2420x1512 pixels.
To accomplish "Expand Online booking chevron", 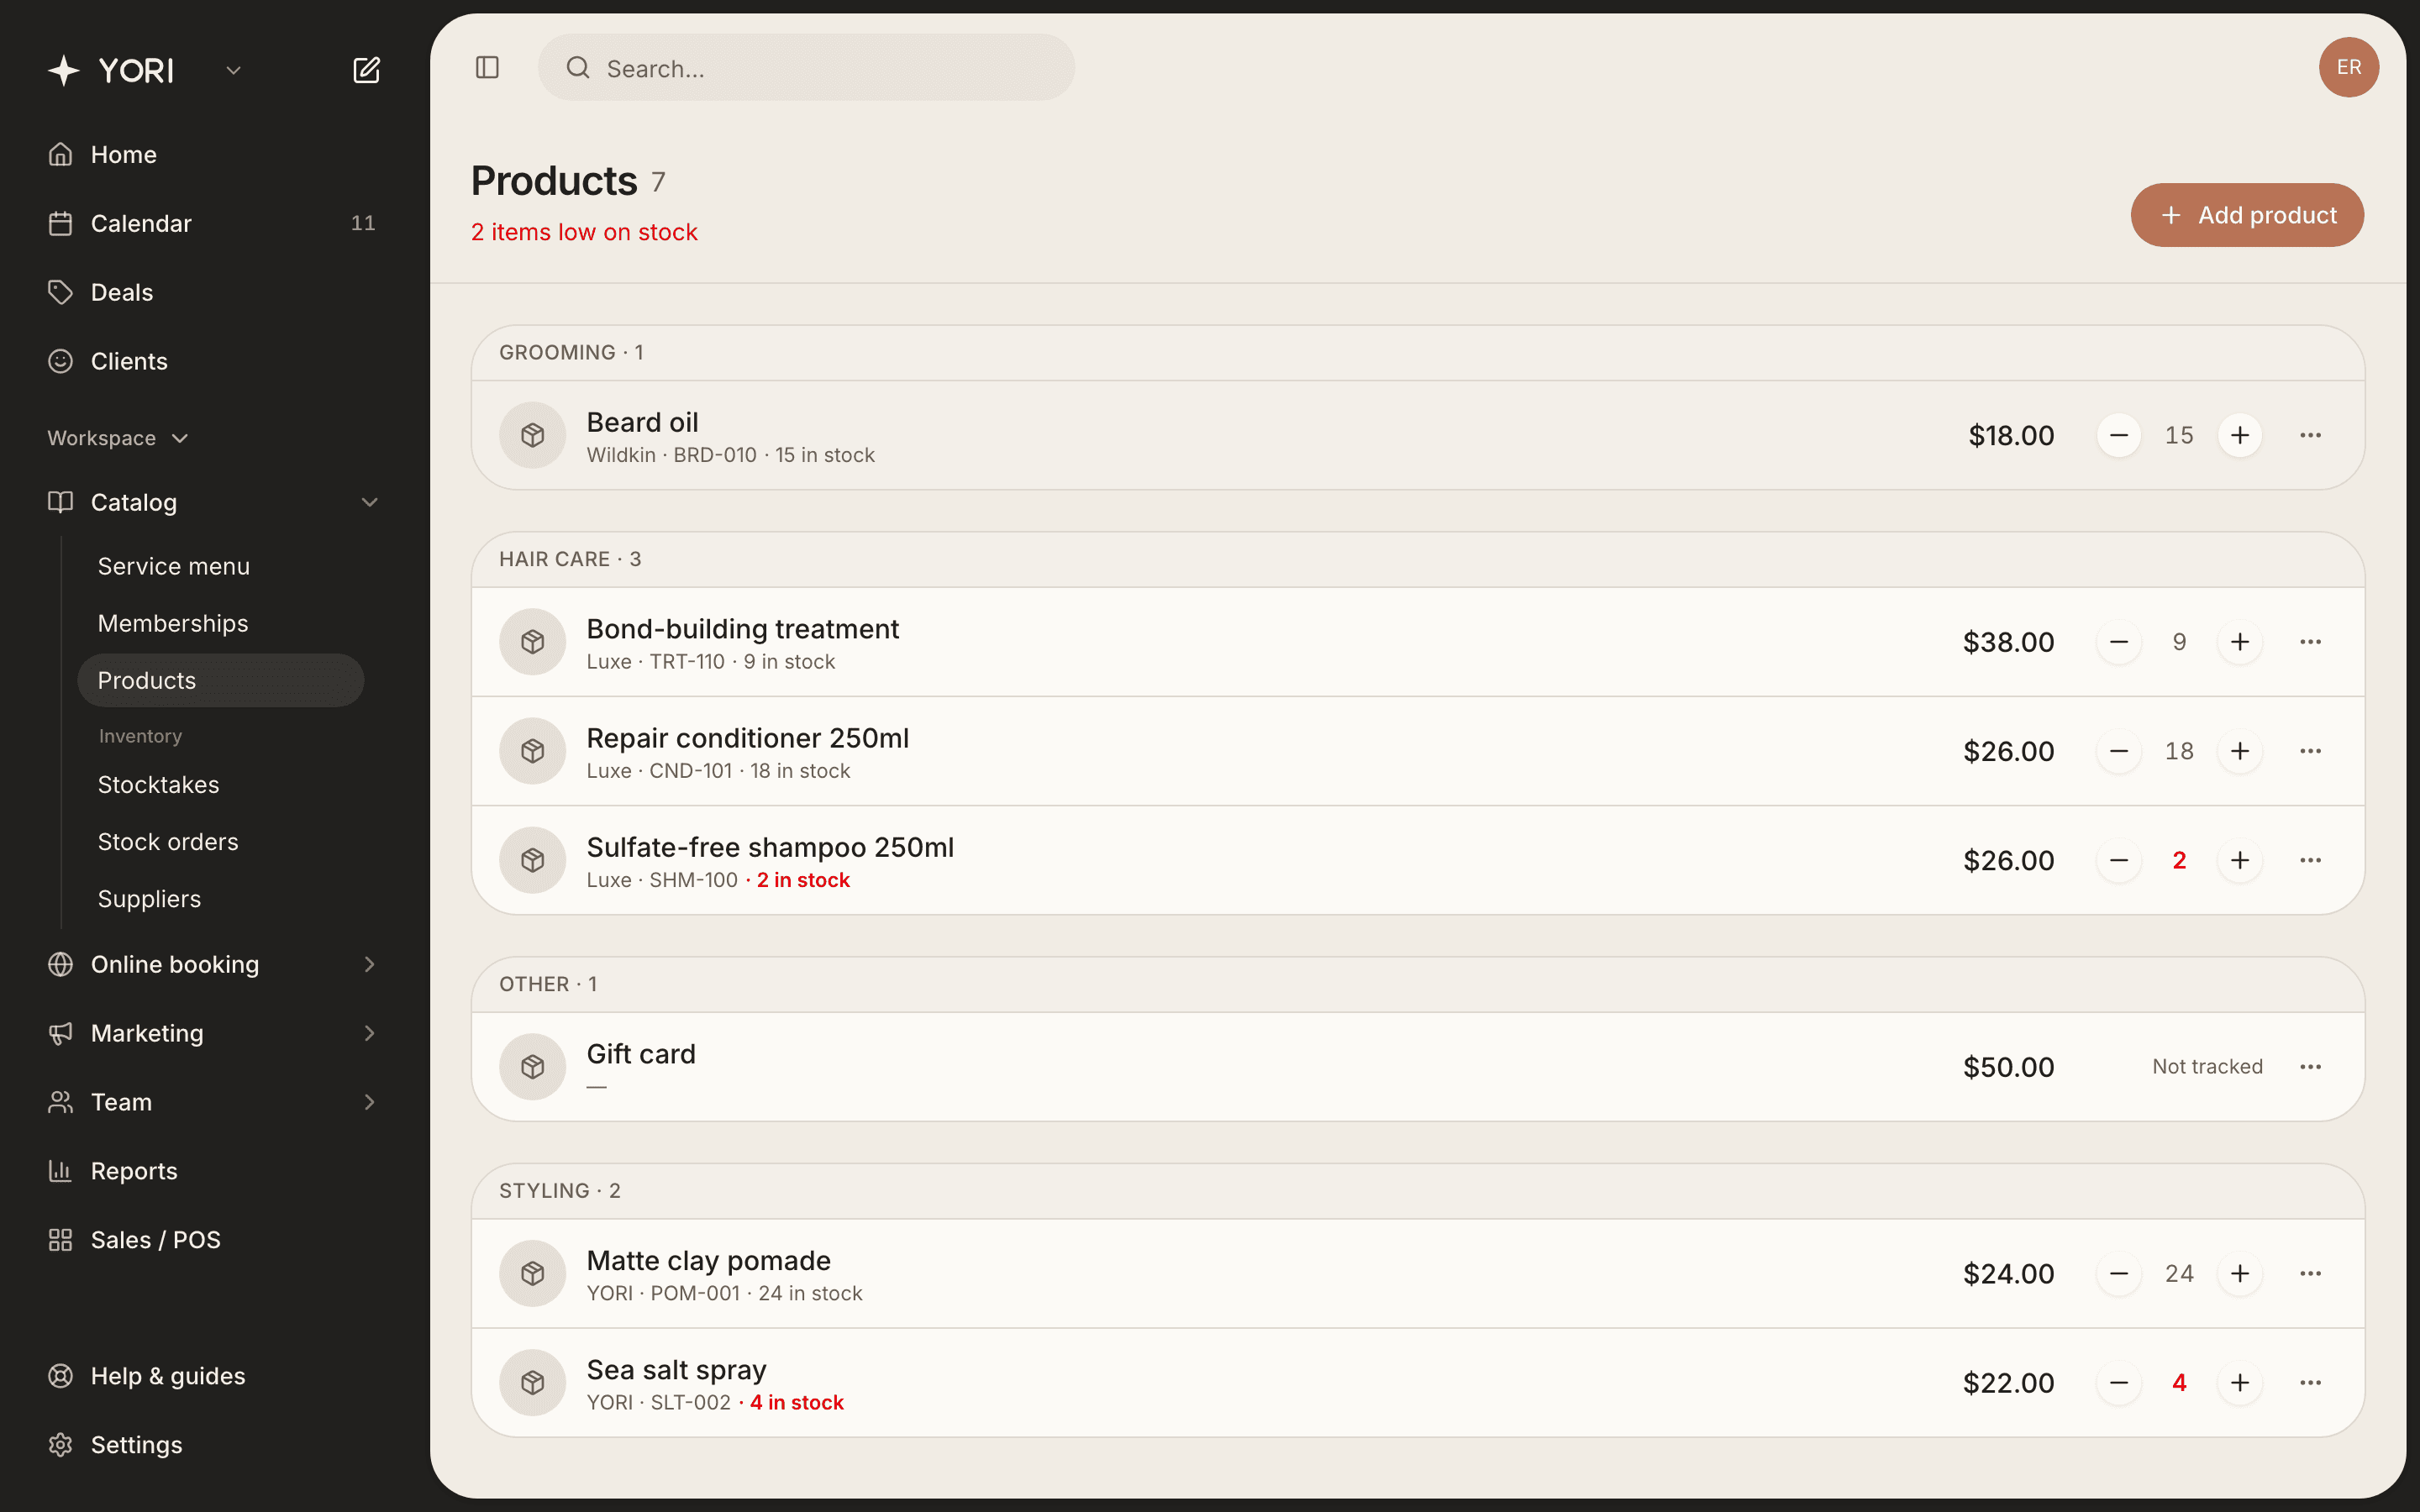I will tap(369, 964).
